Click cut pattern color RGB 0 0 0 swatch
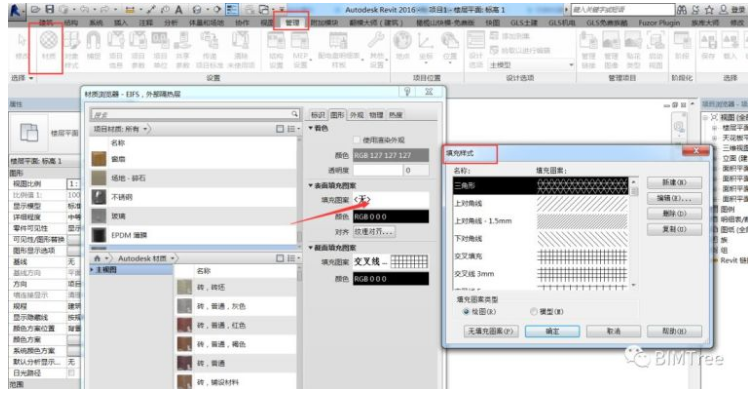756x398 pixels. [391, 279]
